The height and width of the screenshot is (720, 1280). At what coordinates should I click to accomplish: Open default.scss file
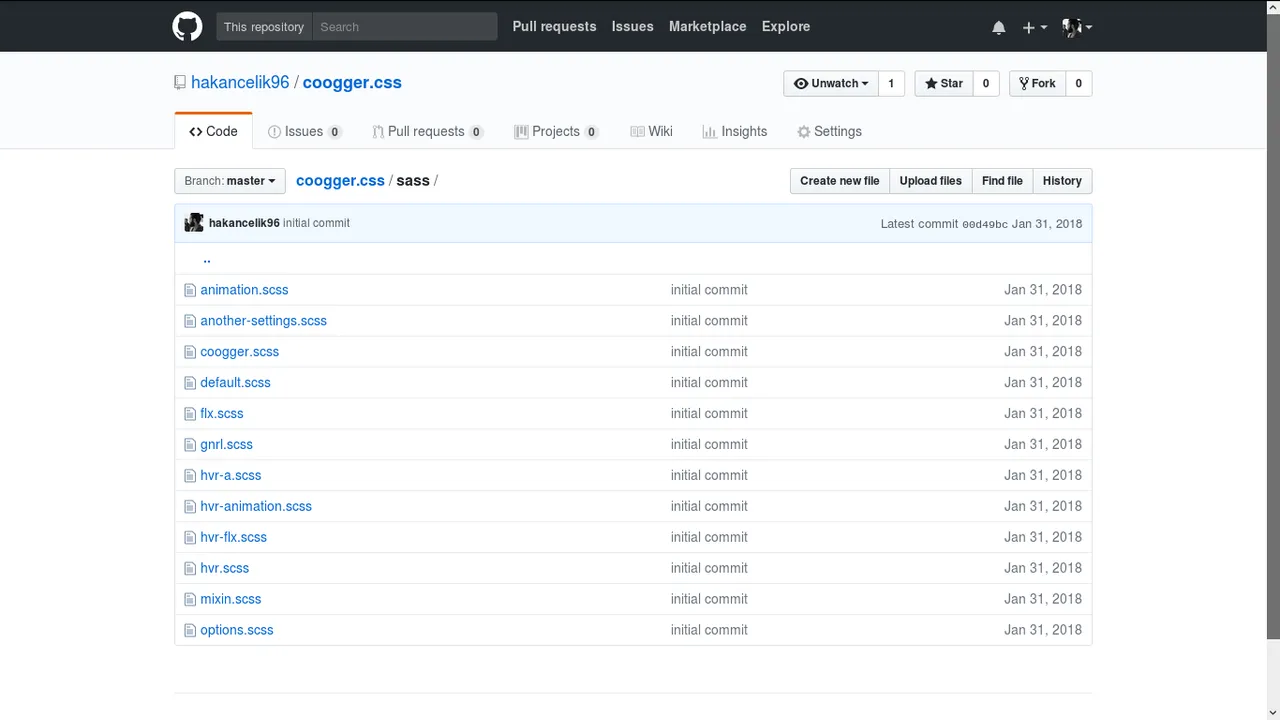(x=235, y=383)
